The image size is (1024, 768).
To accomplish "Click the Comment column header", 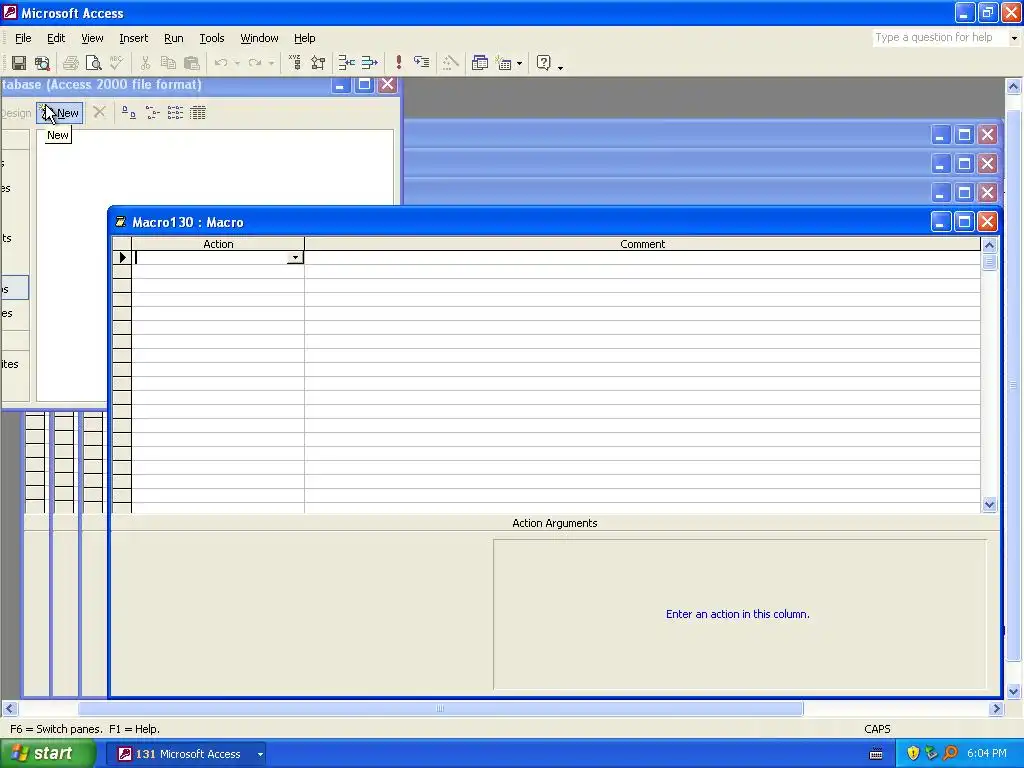I will [x=642, y=244].
